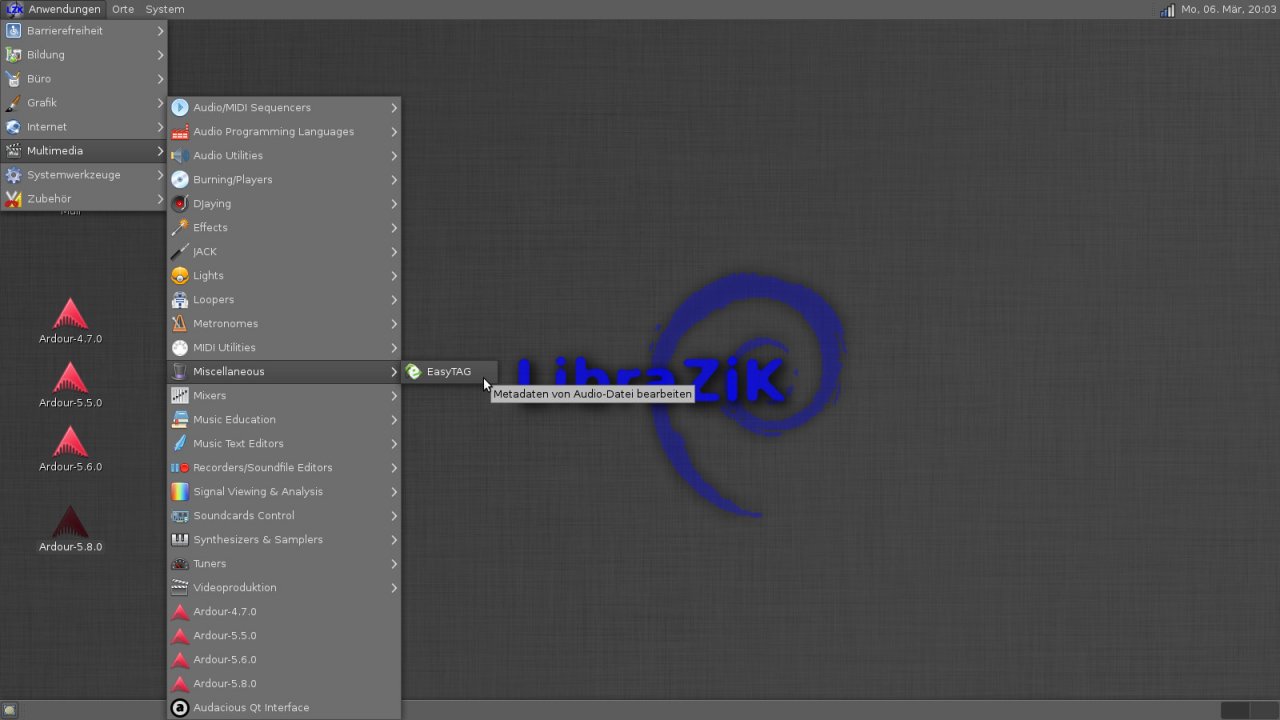Click the Lights label
The width and height of the screenshot is (1280, 720).
click(209, 276)
